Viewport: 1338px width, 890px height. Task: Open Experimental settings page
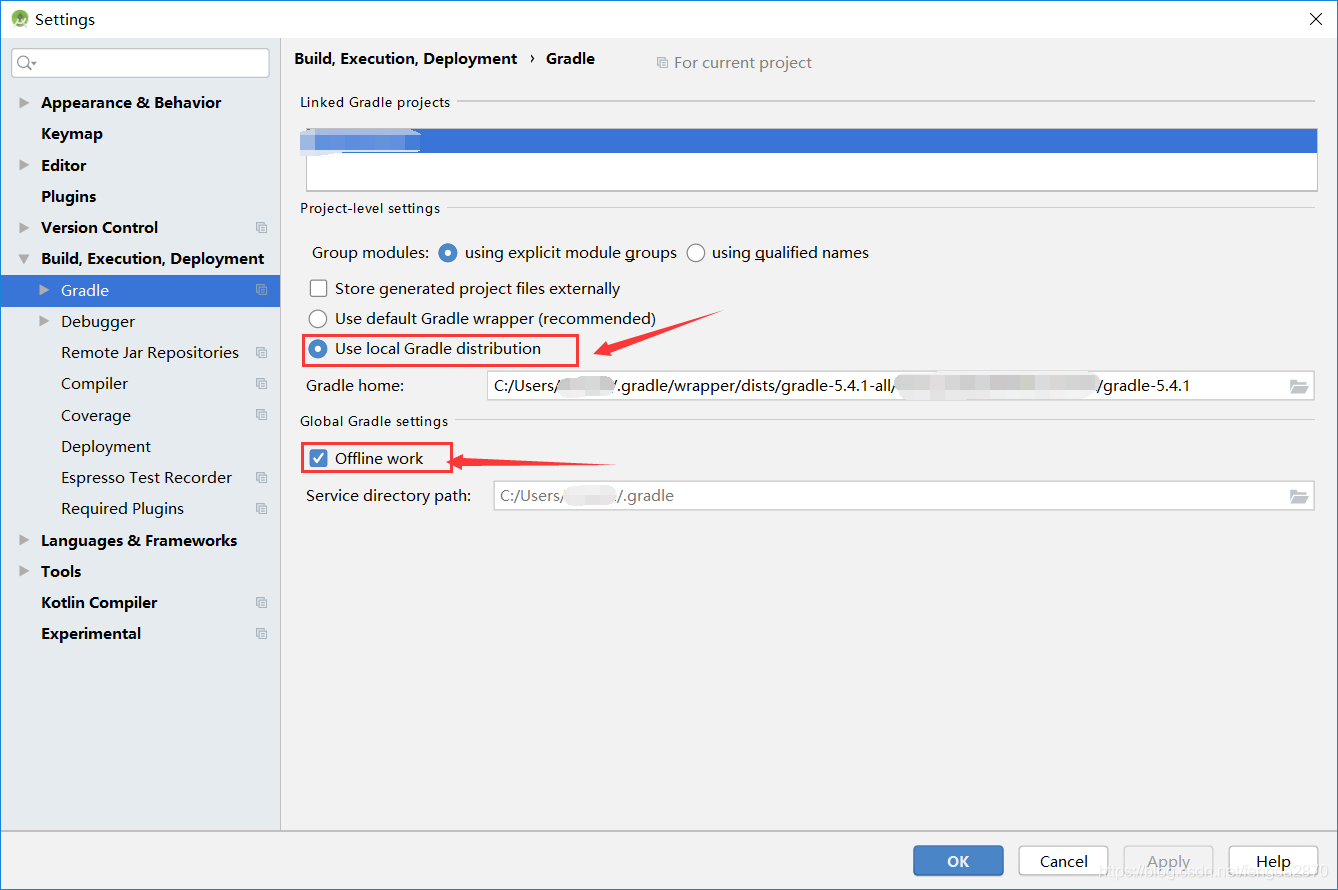coord(91,634)
